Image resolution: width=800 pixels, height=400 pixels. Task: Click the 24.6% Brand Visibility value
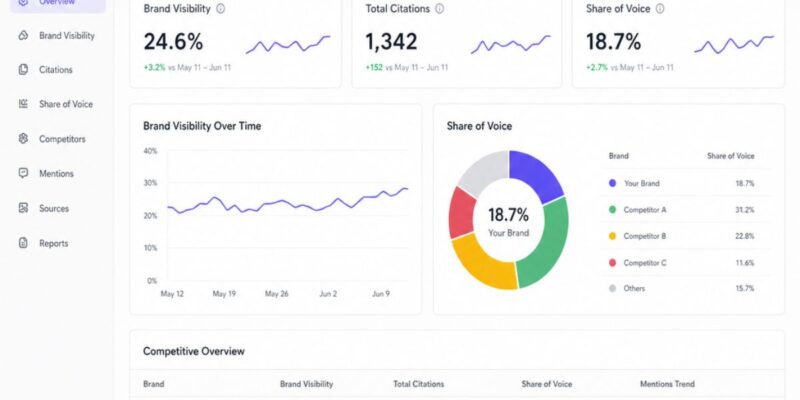173,41
